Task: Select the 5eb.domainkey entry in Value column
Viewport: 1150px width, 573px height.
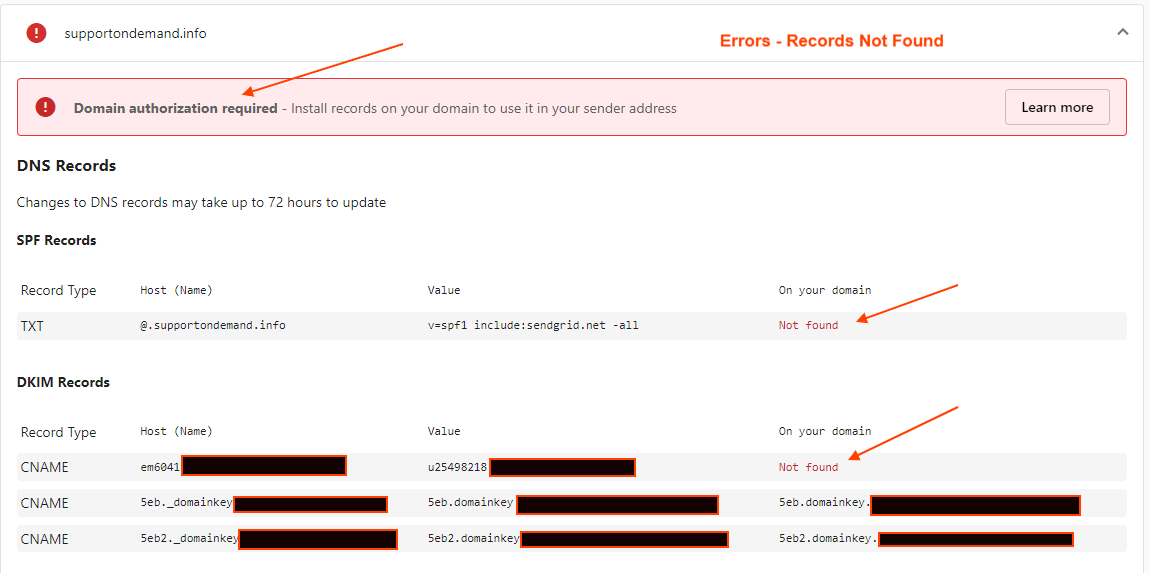Action: tap(470, 503)
